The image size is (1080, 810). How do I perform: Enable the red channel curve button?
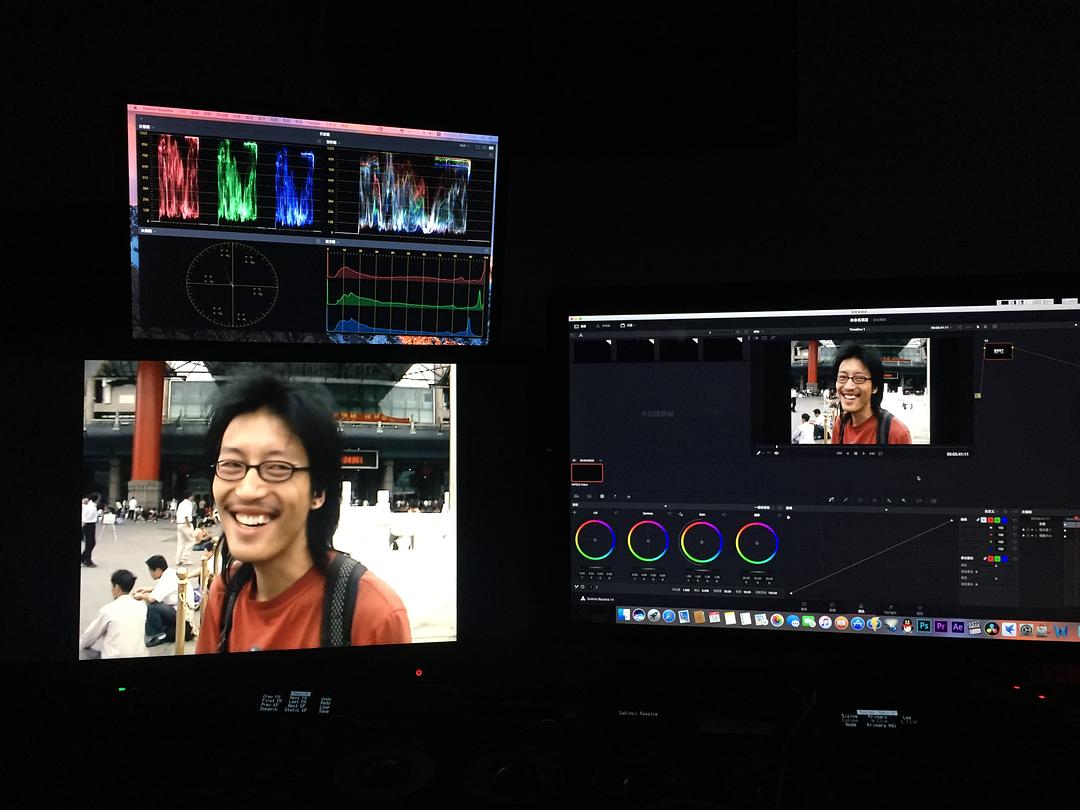[x=990, y=520]
